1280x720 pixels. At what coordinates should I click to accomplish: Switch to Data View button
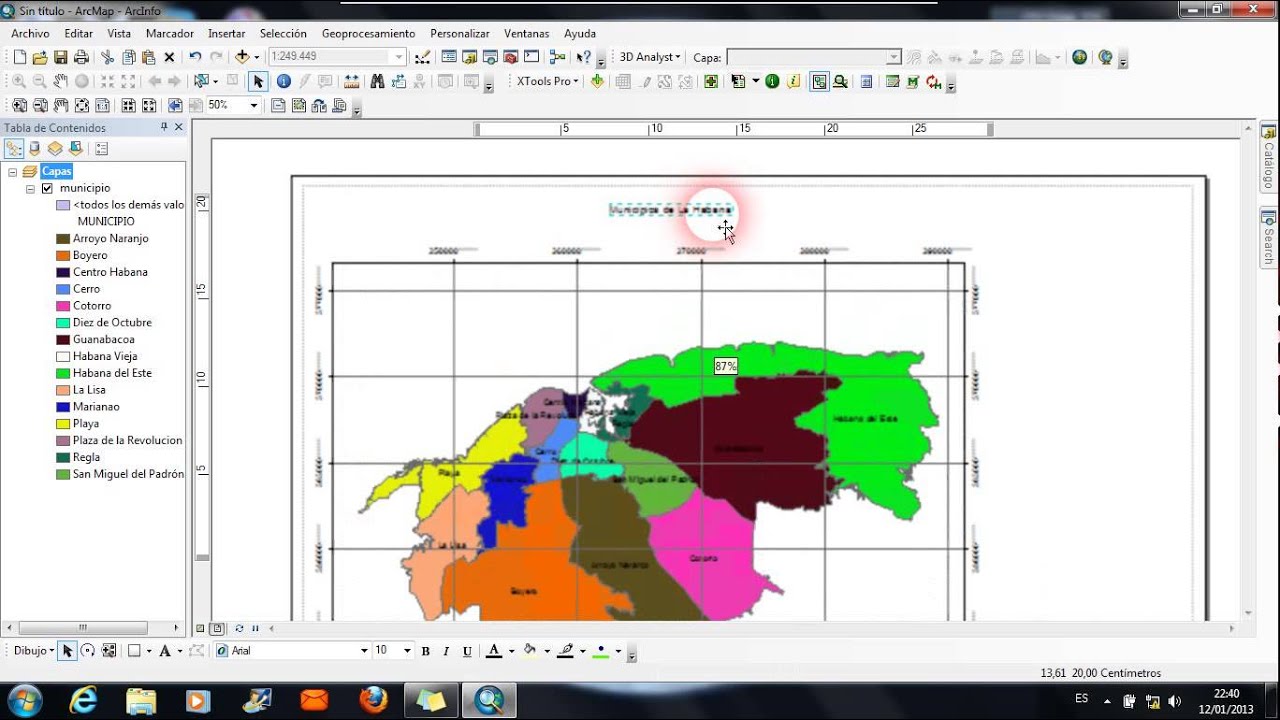[201, 628]
